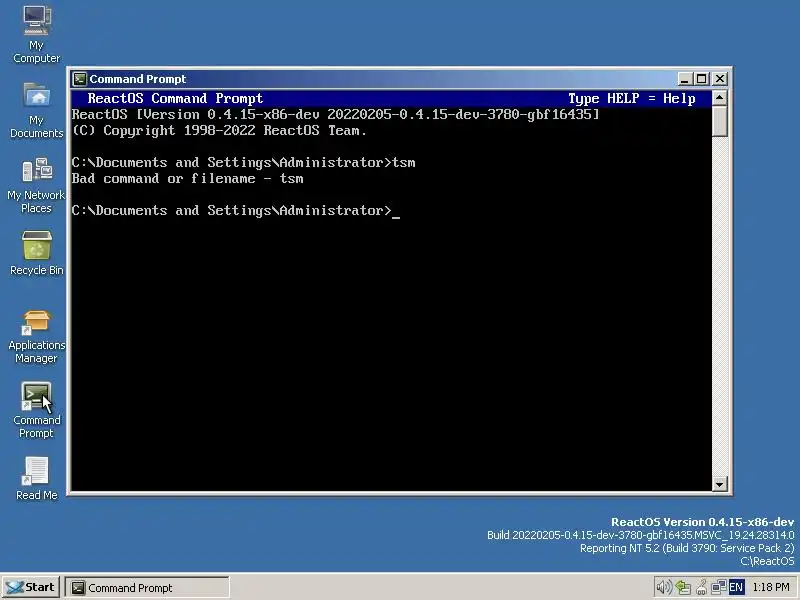Click the Command Prompt taskbar button

tap(147, 588)
